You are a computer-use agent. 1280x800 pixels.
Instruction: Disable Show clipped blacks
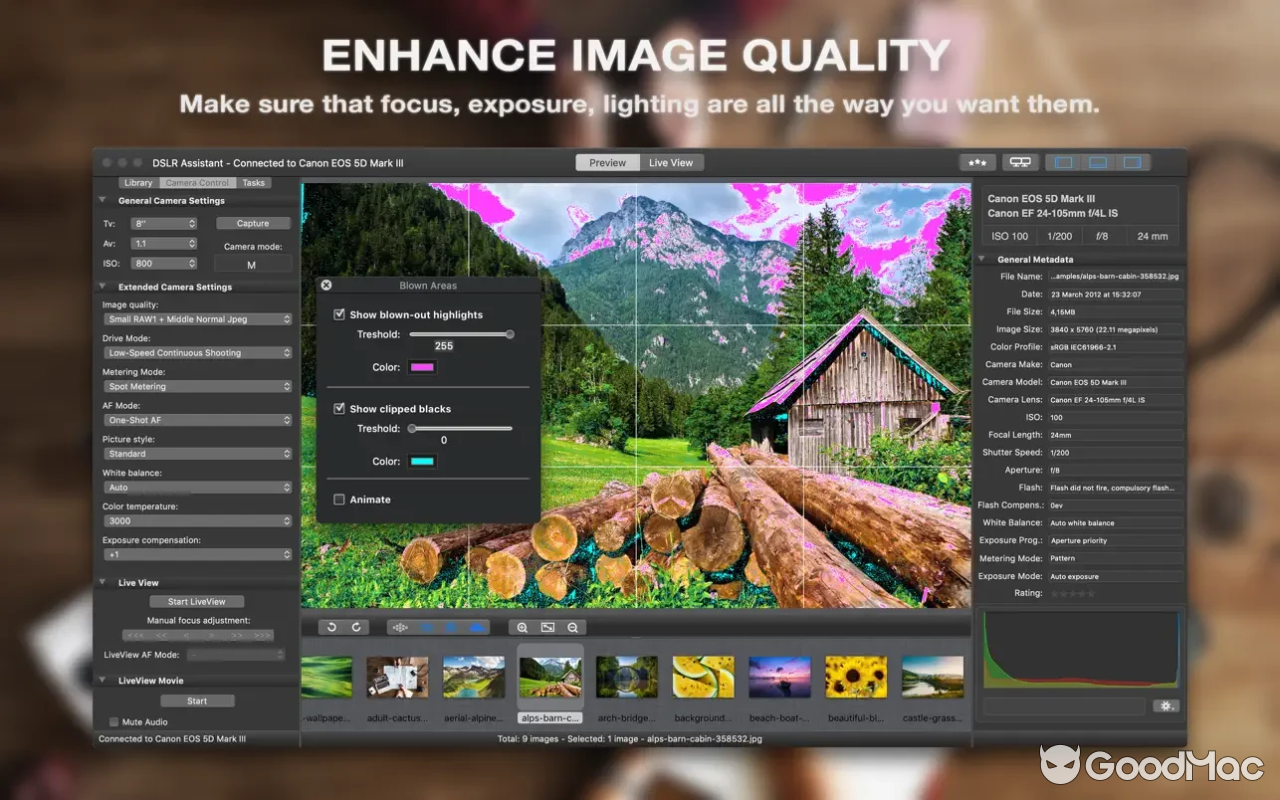pos(340,408)
